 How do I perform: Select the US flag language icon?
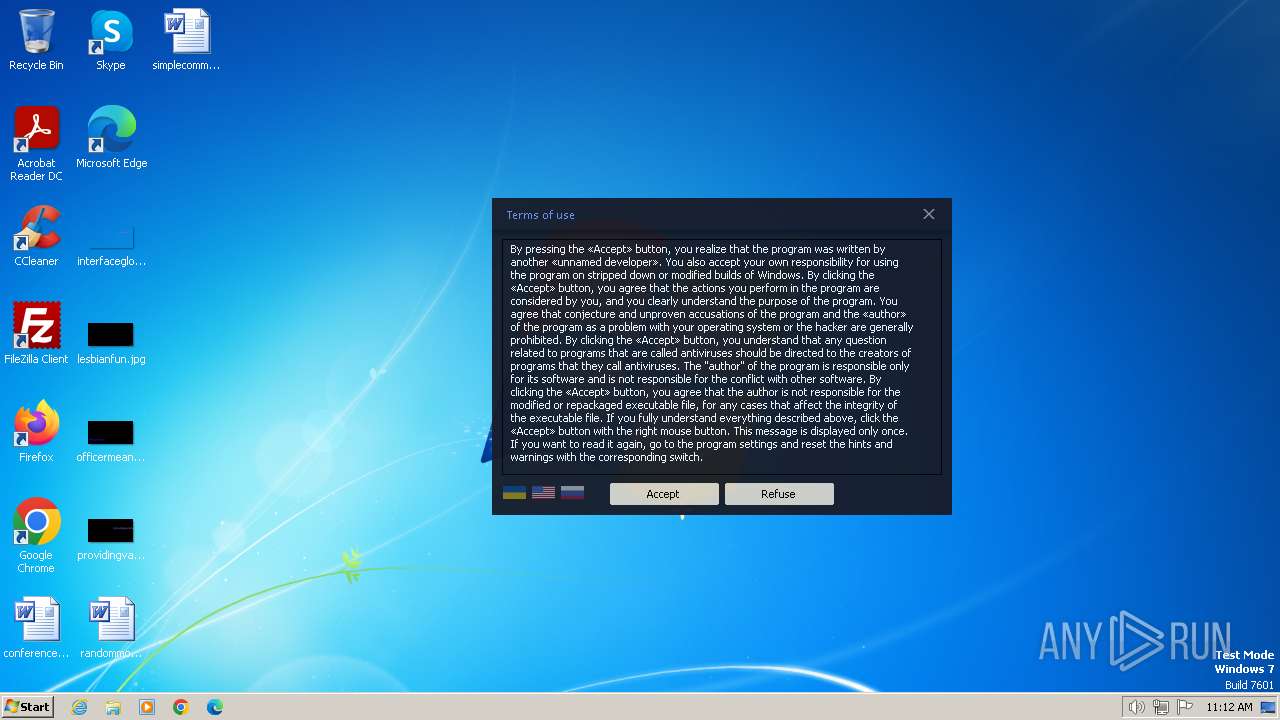[x=543, y=493]
